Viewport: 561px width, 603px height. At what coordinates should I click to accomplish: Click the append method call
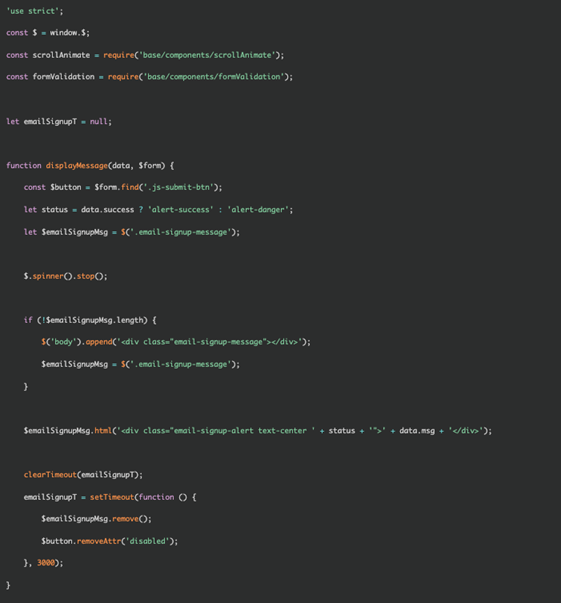99,342
